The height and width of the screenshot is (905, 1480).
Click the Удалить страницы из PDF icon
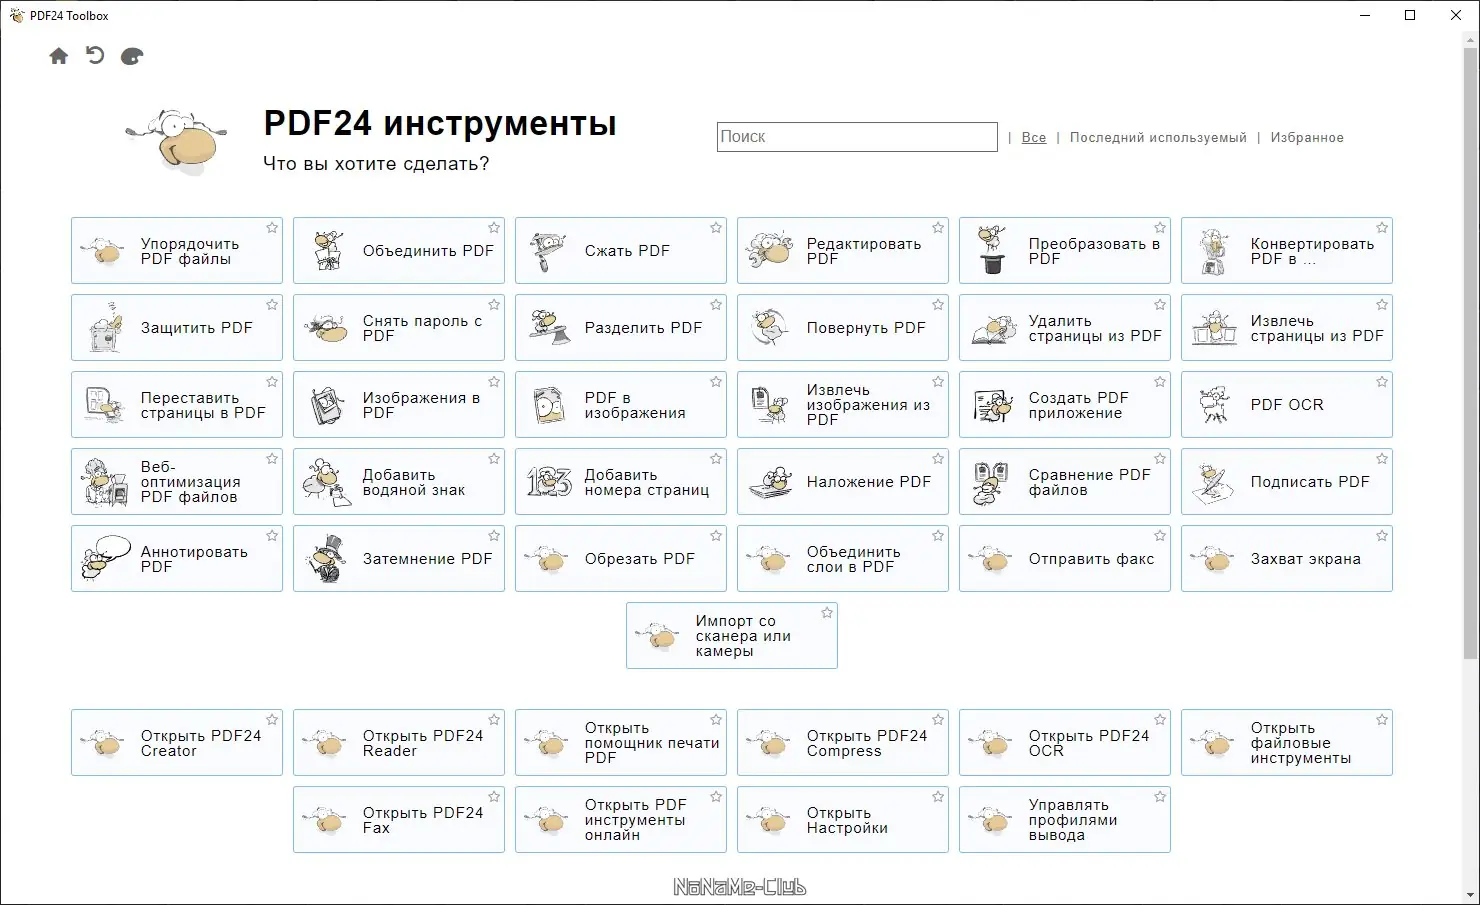993,328
